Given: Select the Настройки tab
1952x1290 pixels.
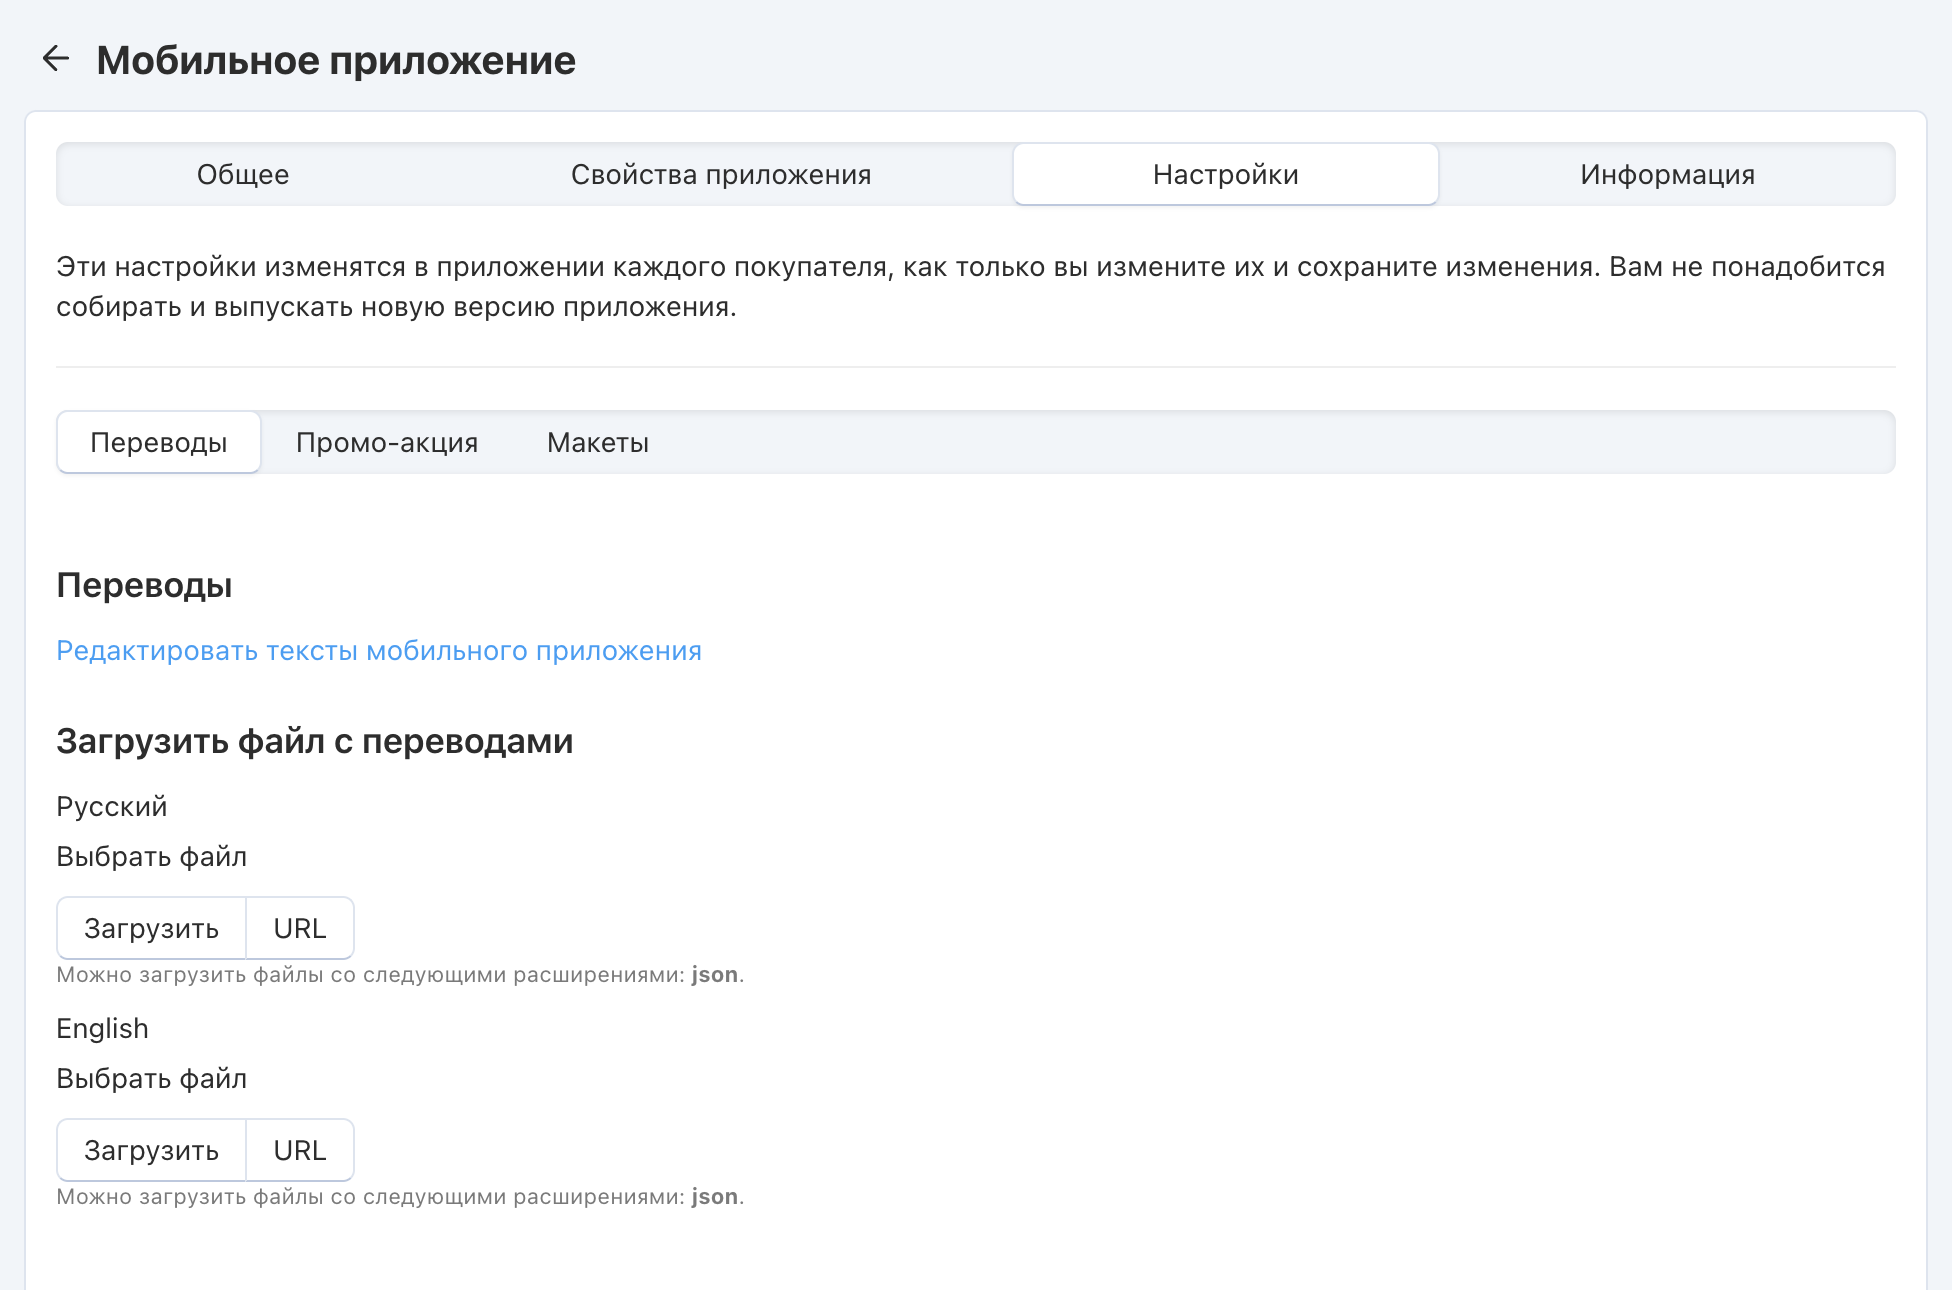Looking at the screenshot, I should (x=1225, y=175).
